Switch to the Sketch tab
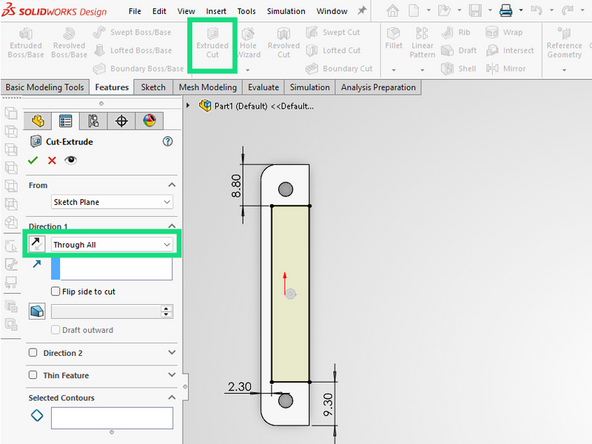Image resolution: width=592 pixels, height=444 pixels. coord(153,87)
